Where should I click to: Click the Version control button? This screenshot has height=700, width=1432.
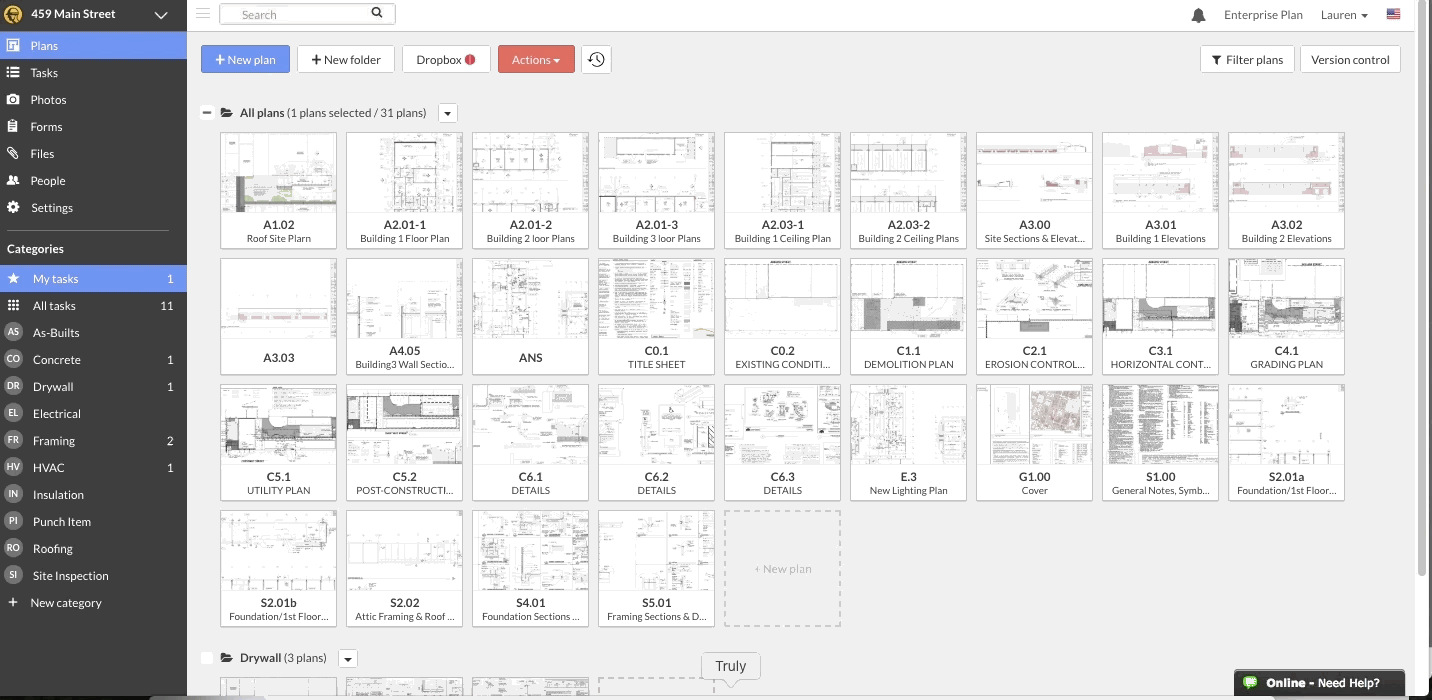click(x=1350, y=60)
